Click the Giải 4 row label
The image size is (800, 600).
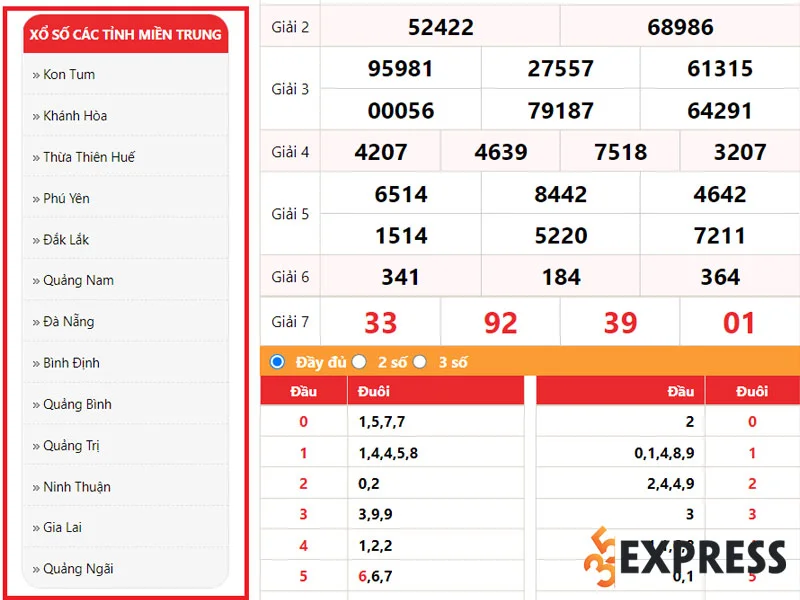(290, 152)
